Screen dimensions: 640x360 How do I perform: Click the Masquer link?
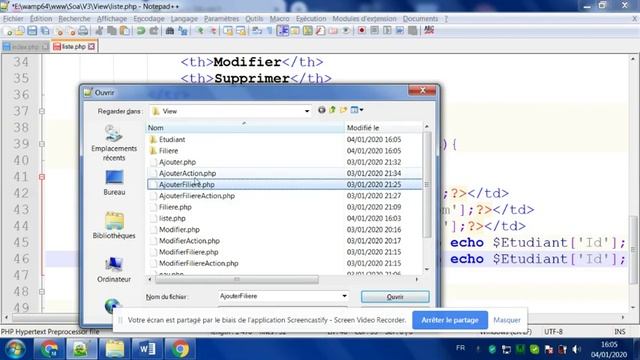coord(507,320)
